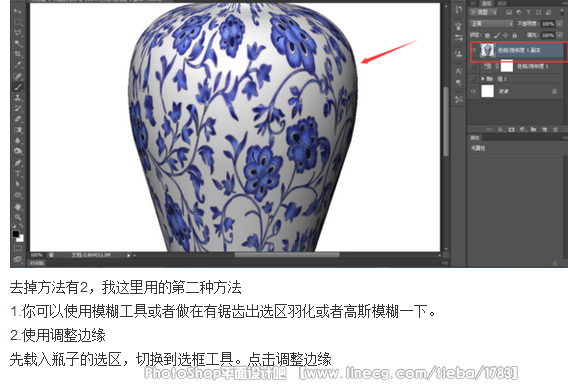
Task: Select the Pen tool
Action: click(18, 163)
